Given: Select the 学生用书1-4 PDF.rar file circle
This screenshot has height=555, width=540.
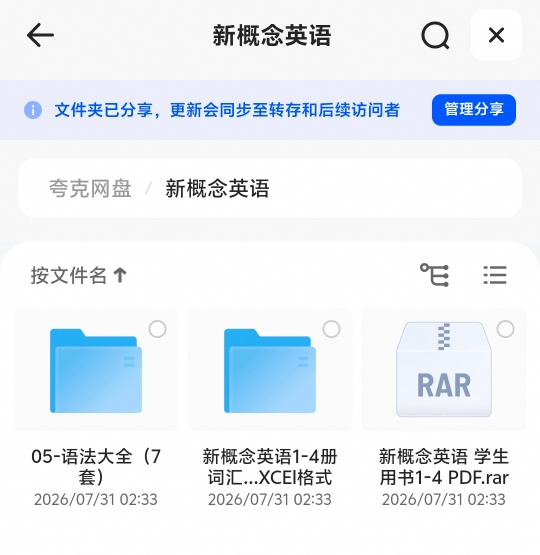Looking at the screenshot, I should point(505,329).
